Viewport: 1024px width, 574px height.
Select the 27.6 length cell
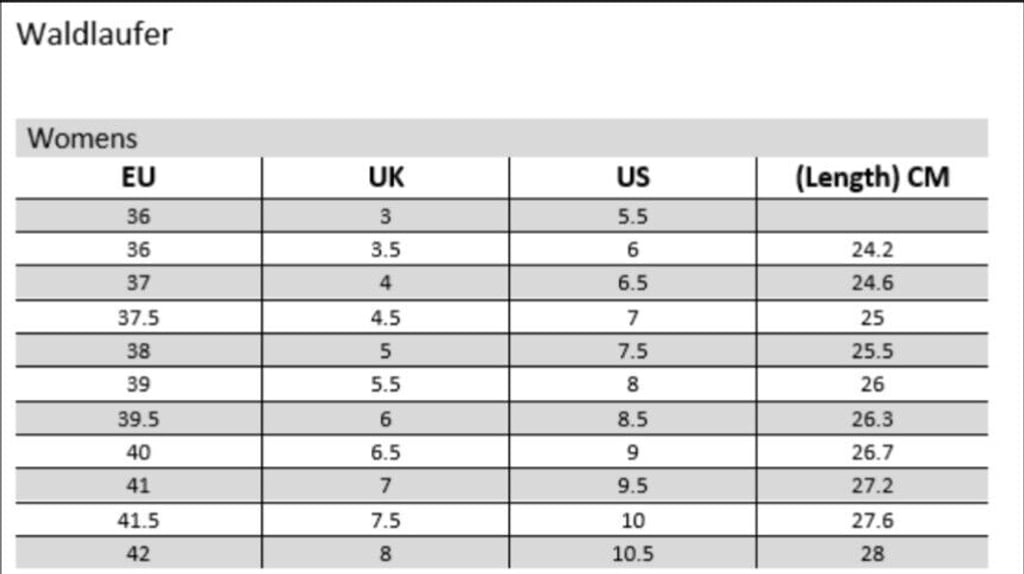coord(872,520)
